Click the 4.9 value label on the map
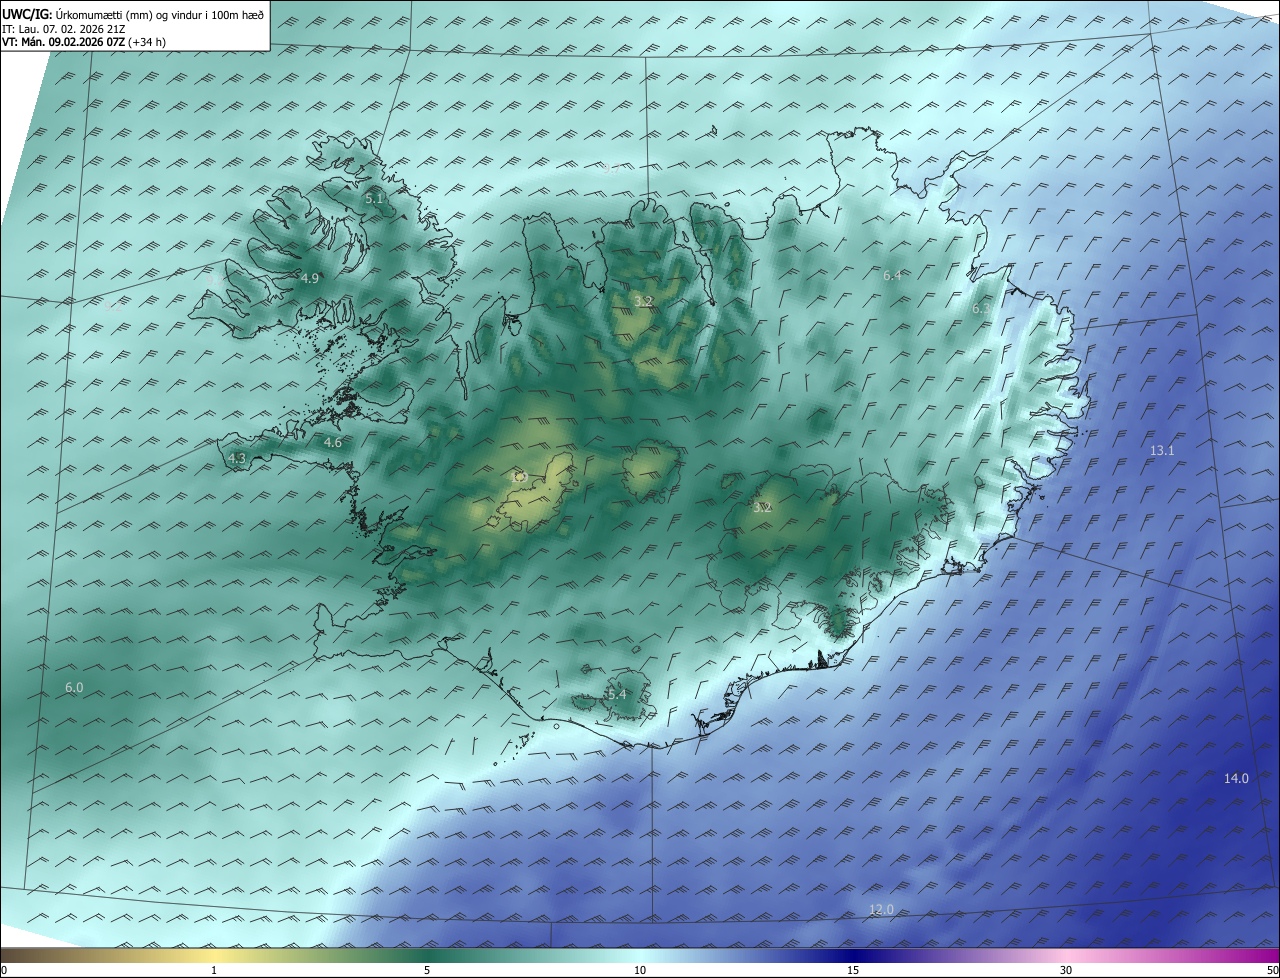 tap(309, 278)
